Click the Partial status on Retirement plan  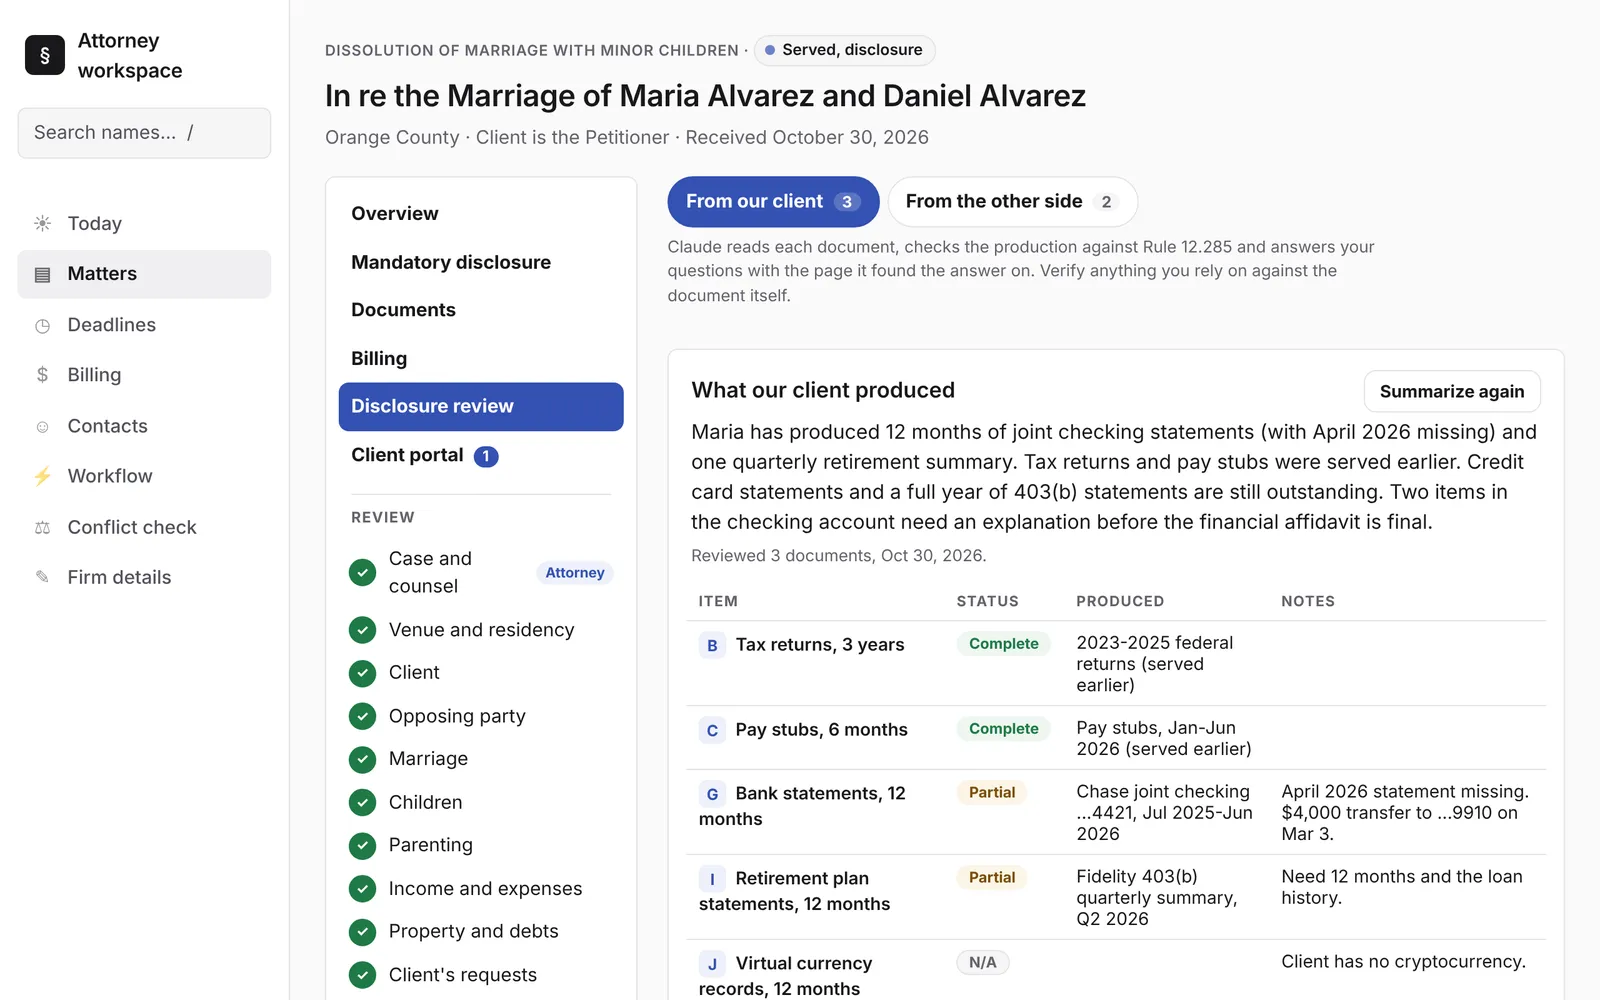(992, 878)
